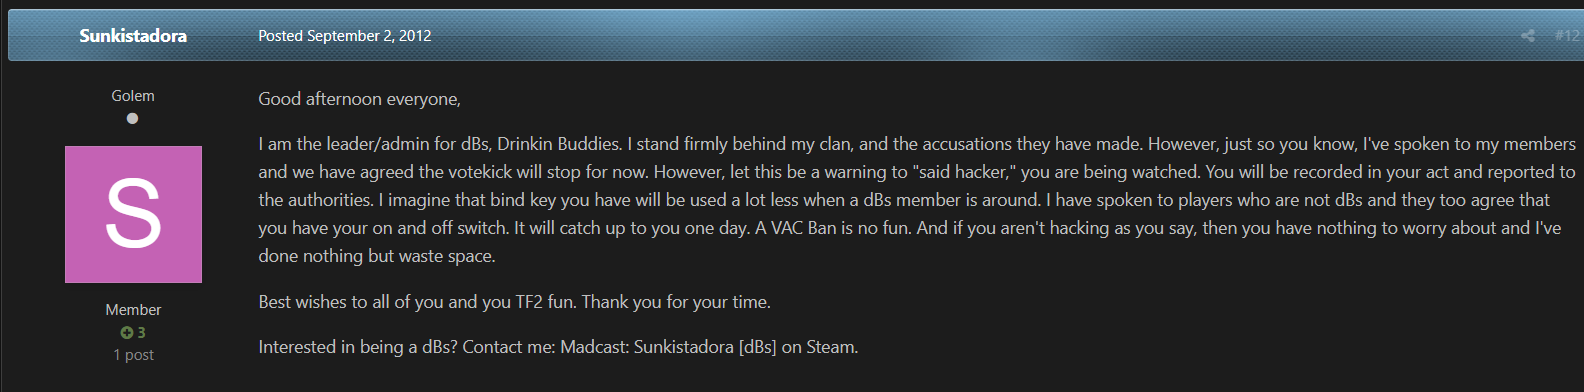This screenshot has width=1584, height=392.
Task: Click the Interested in being a dBs line
Action: pos(558,346)
